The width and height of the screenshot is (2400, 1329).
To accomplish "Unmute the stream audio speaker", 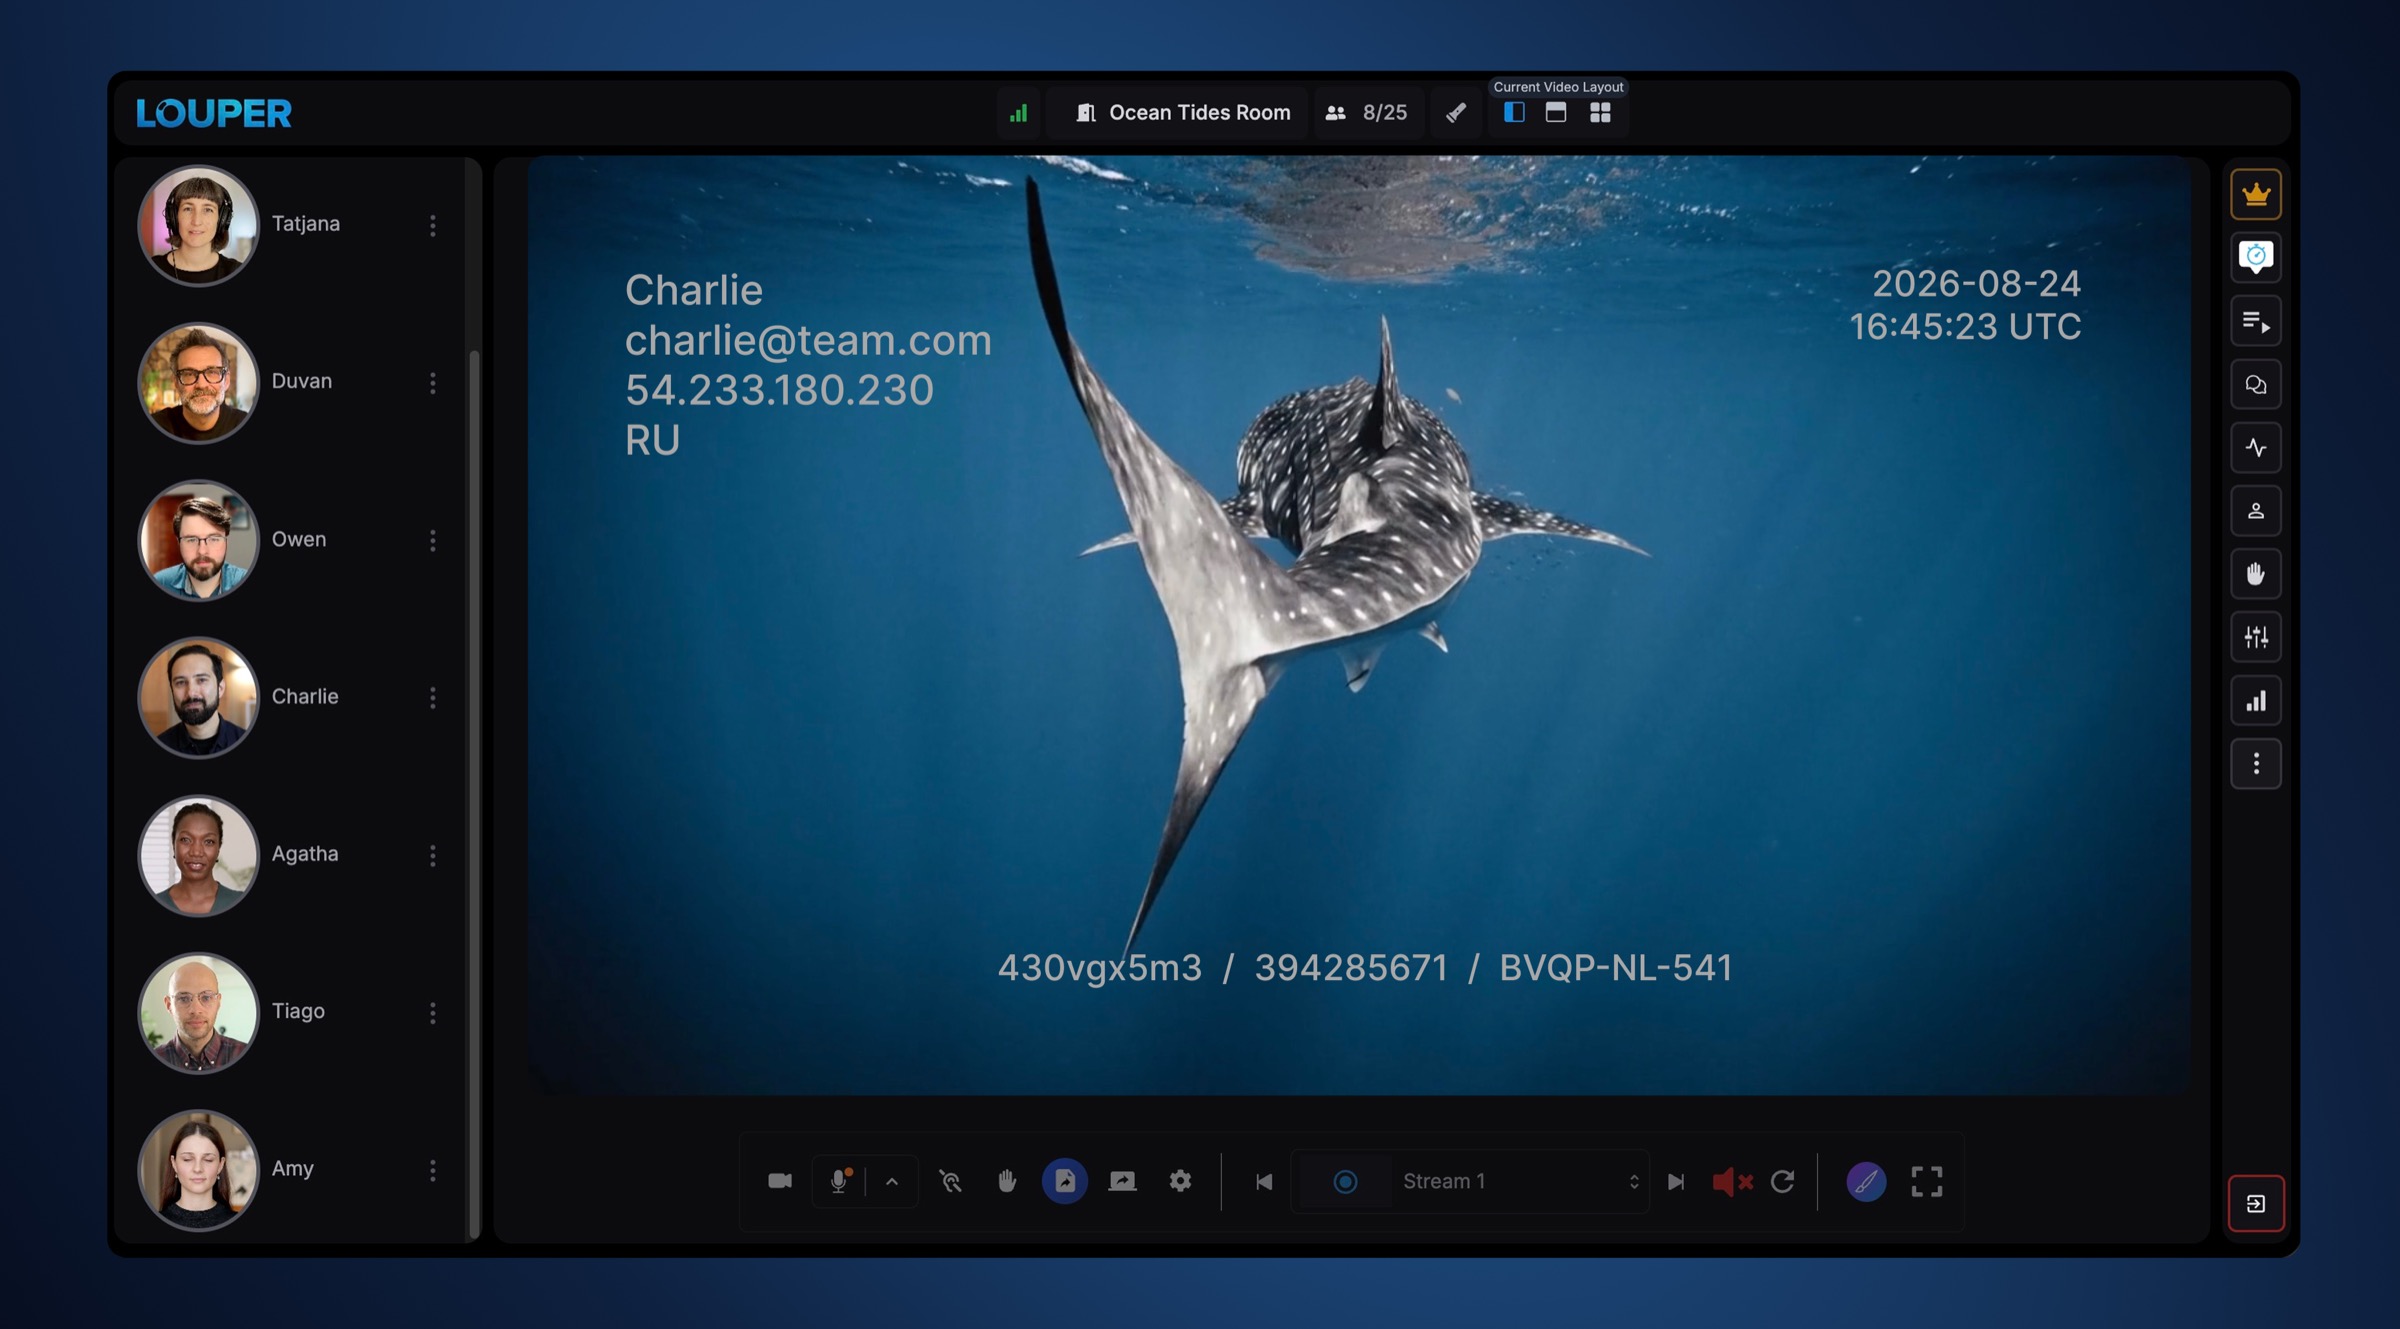I will (x=1732, y=1181).
